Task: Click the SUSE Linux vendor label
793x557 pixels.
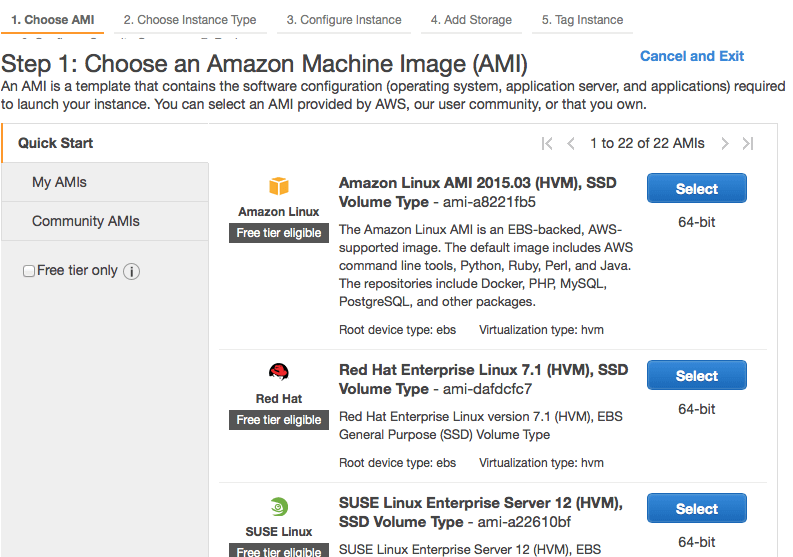Action: [x=279, y=532]
